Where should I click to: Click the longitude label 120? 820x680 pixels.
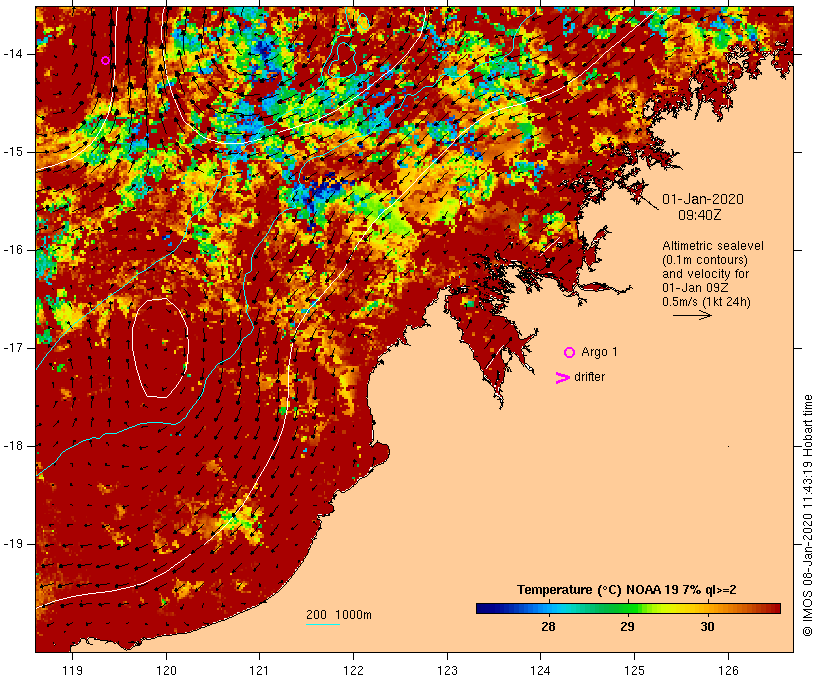(x=166, y=671)
